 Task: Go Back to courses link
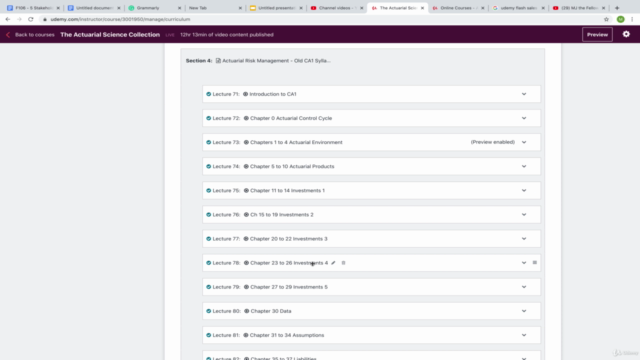[35, 35]
